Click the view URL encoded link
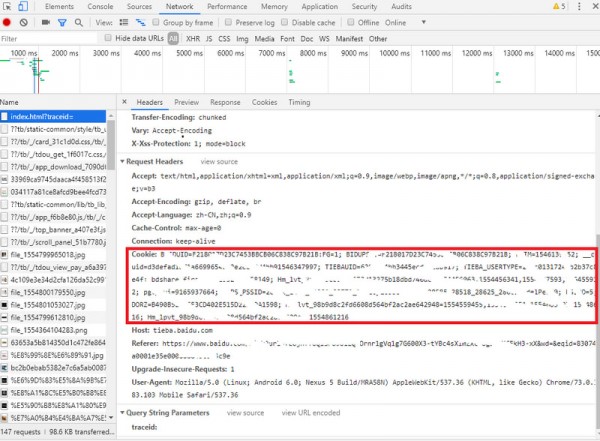The image size is (600, 441). click(310, 412)
